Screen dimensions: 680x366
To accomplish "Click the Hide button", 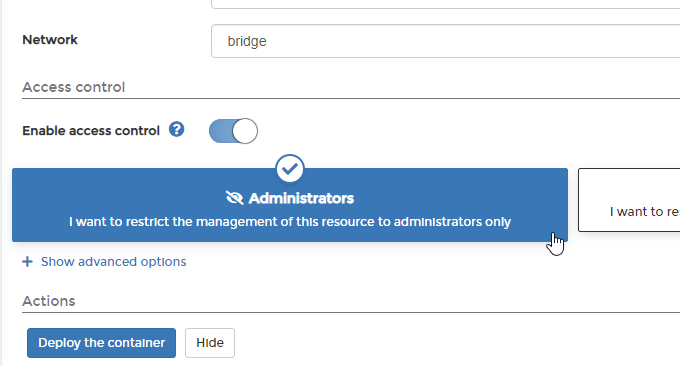I will click(210, 343).
